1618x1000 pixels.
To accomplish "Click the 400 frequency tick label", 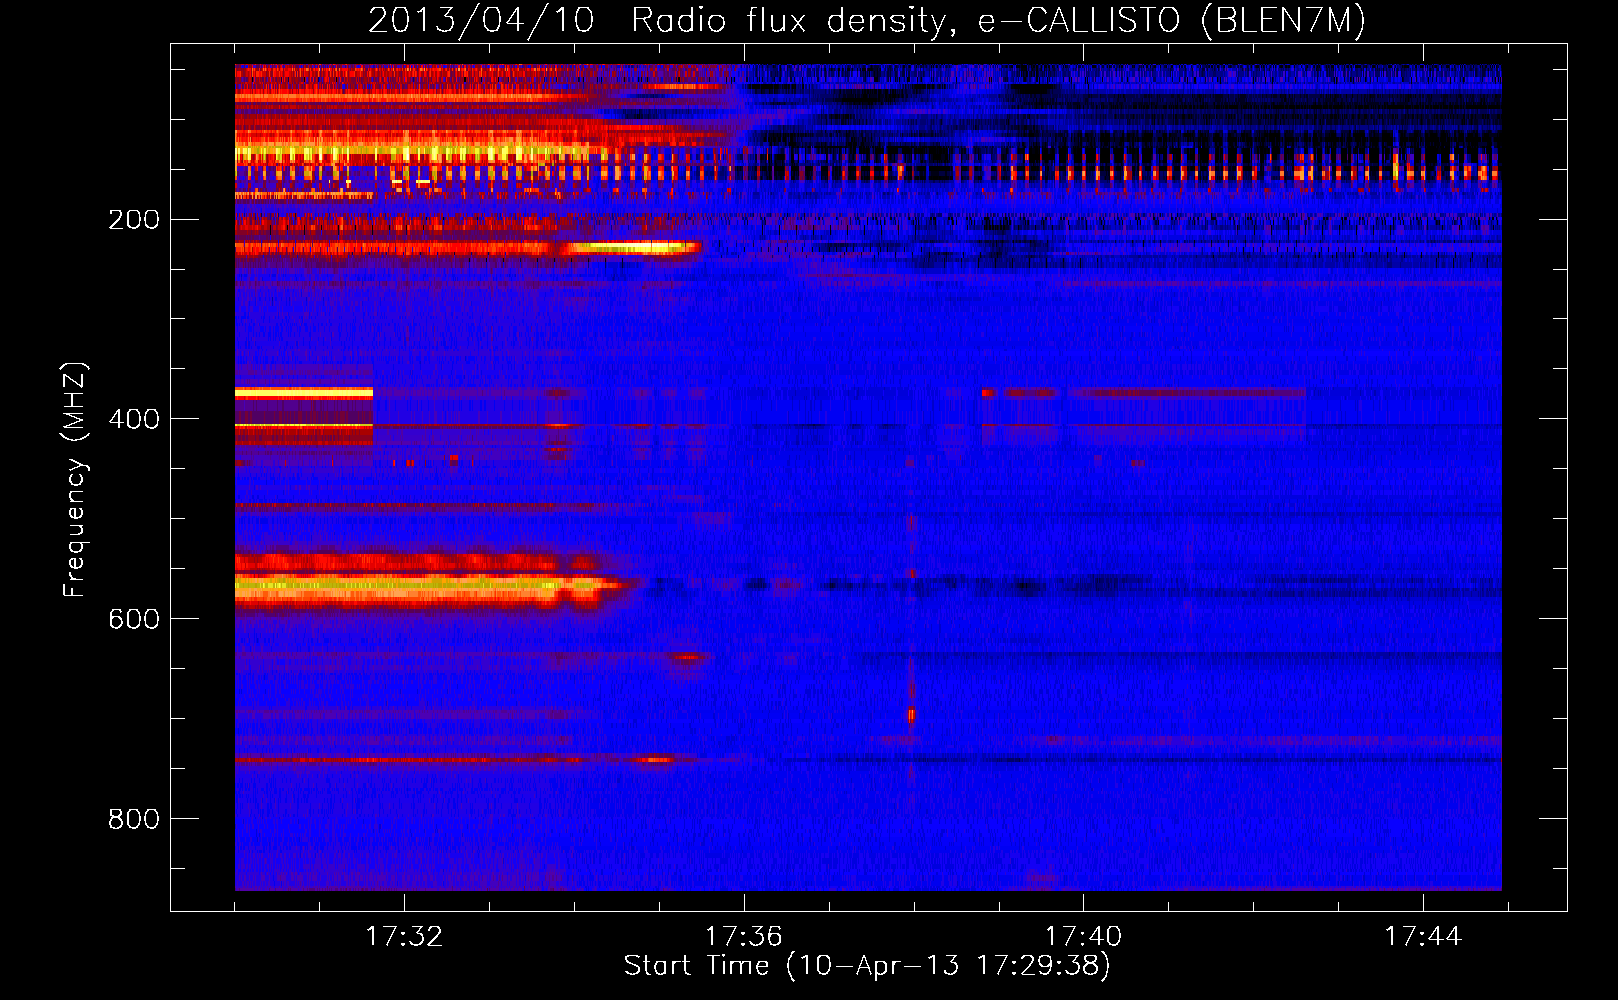I will point(134,419).
